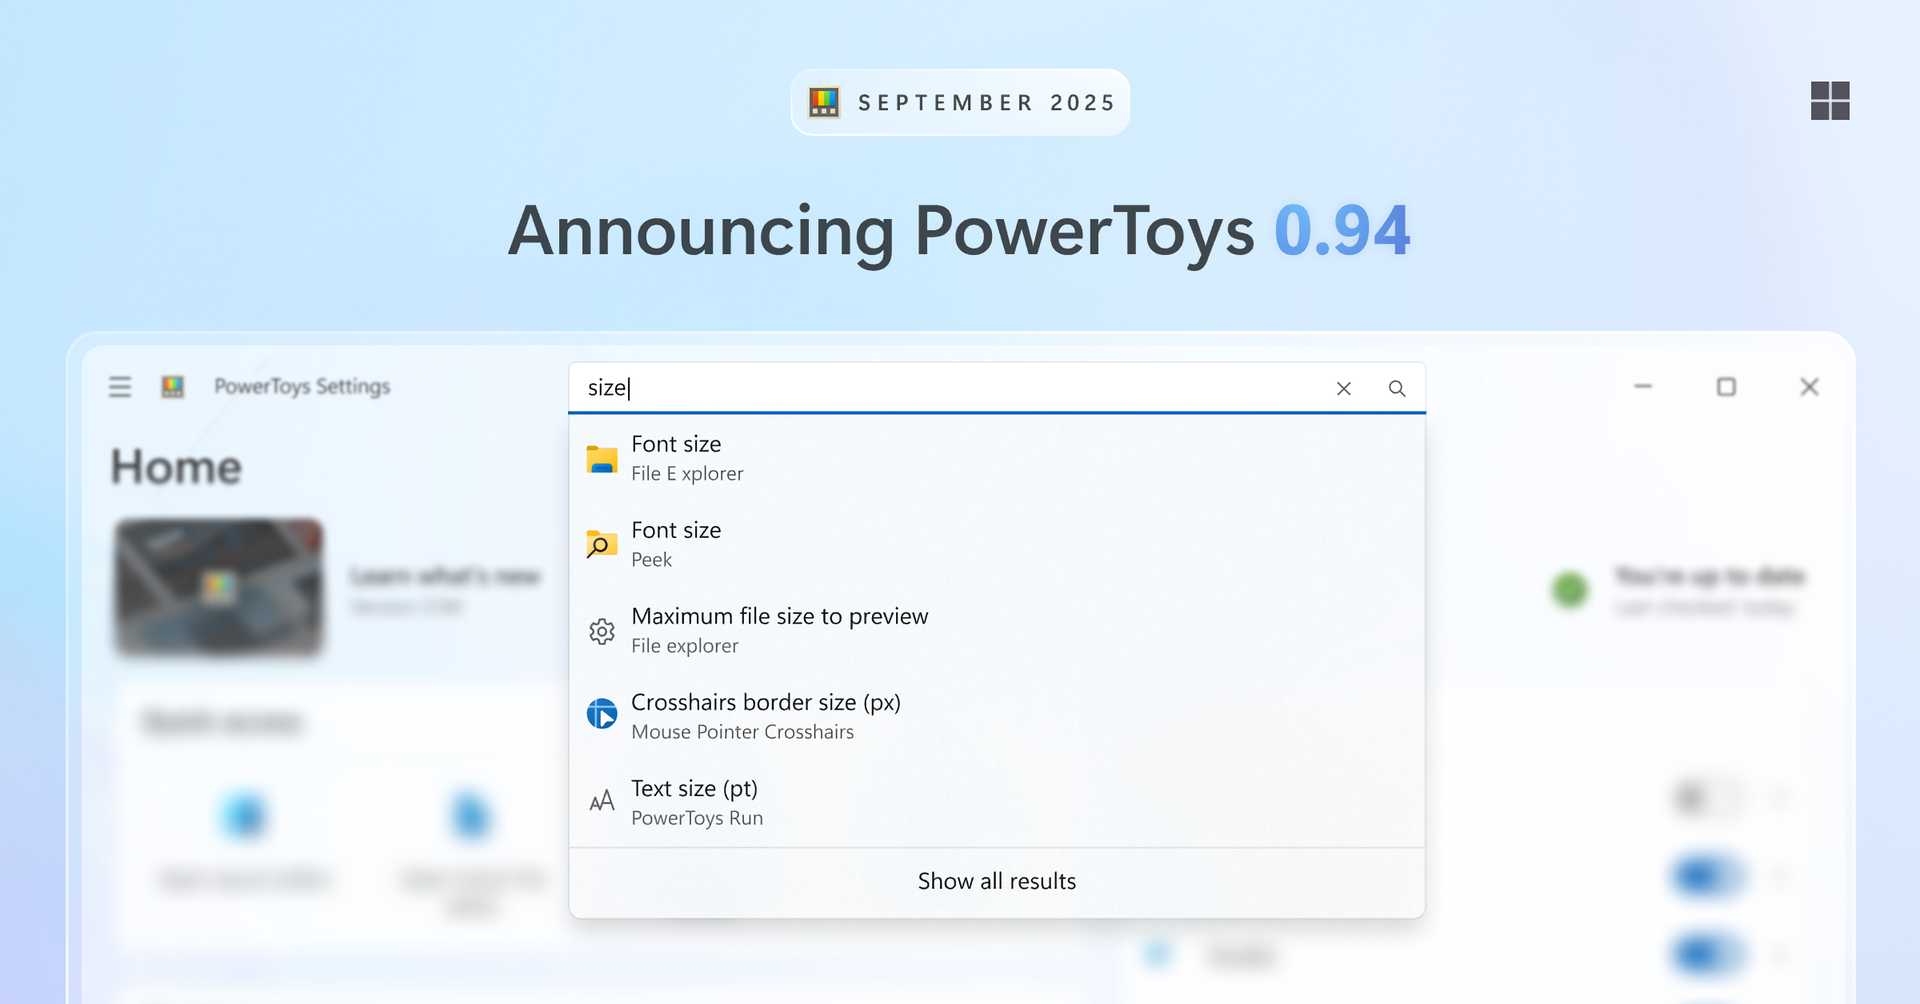Click the File Explorer folder icon beside Font size
The image size is (1920, 1004).
coord(601,459)
